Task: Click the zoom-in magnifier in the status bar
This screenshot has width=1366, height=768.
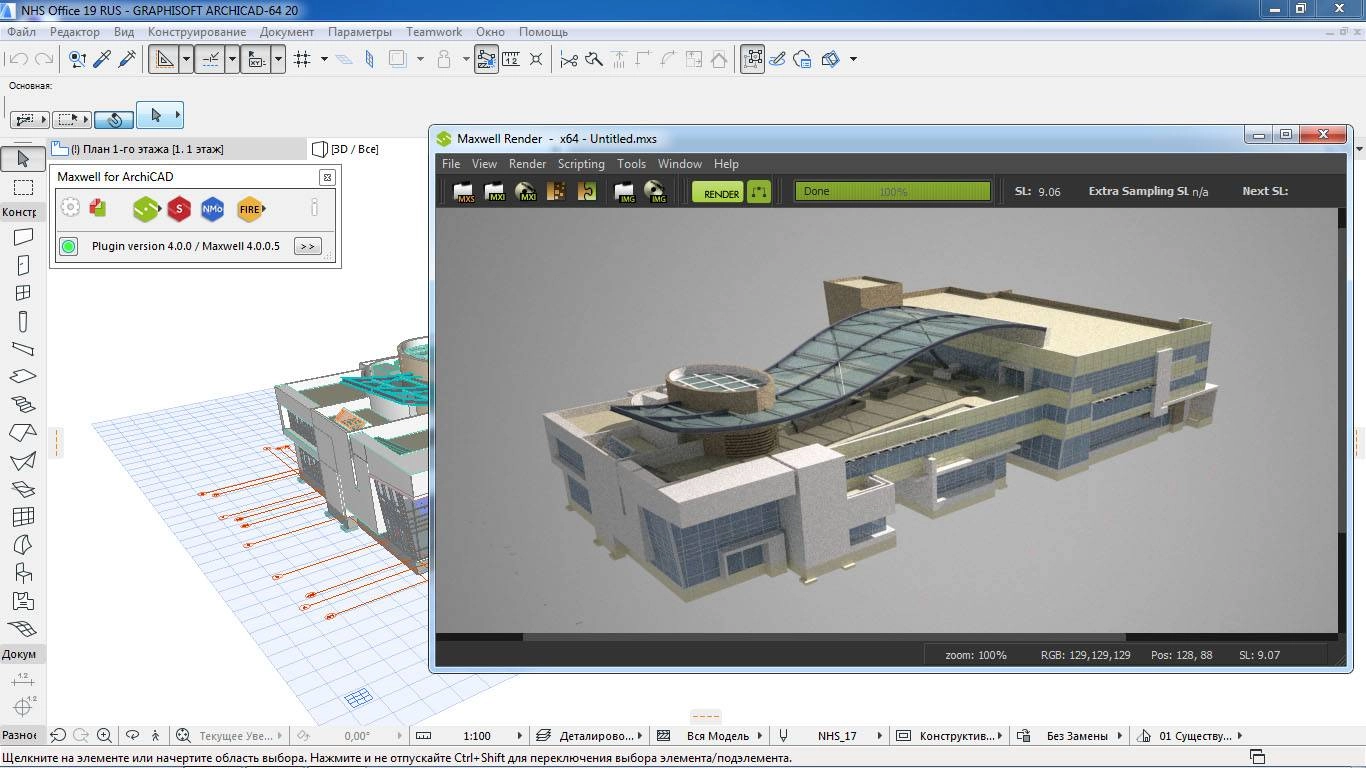Action: [104, 735]
